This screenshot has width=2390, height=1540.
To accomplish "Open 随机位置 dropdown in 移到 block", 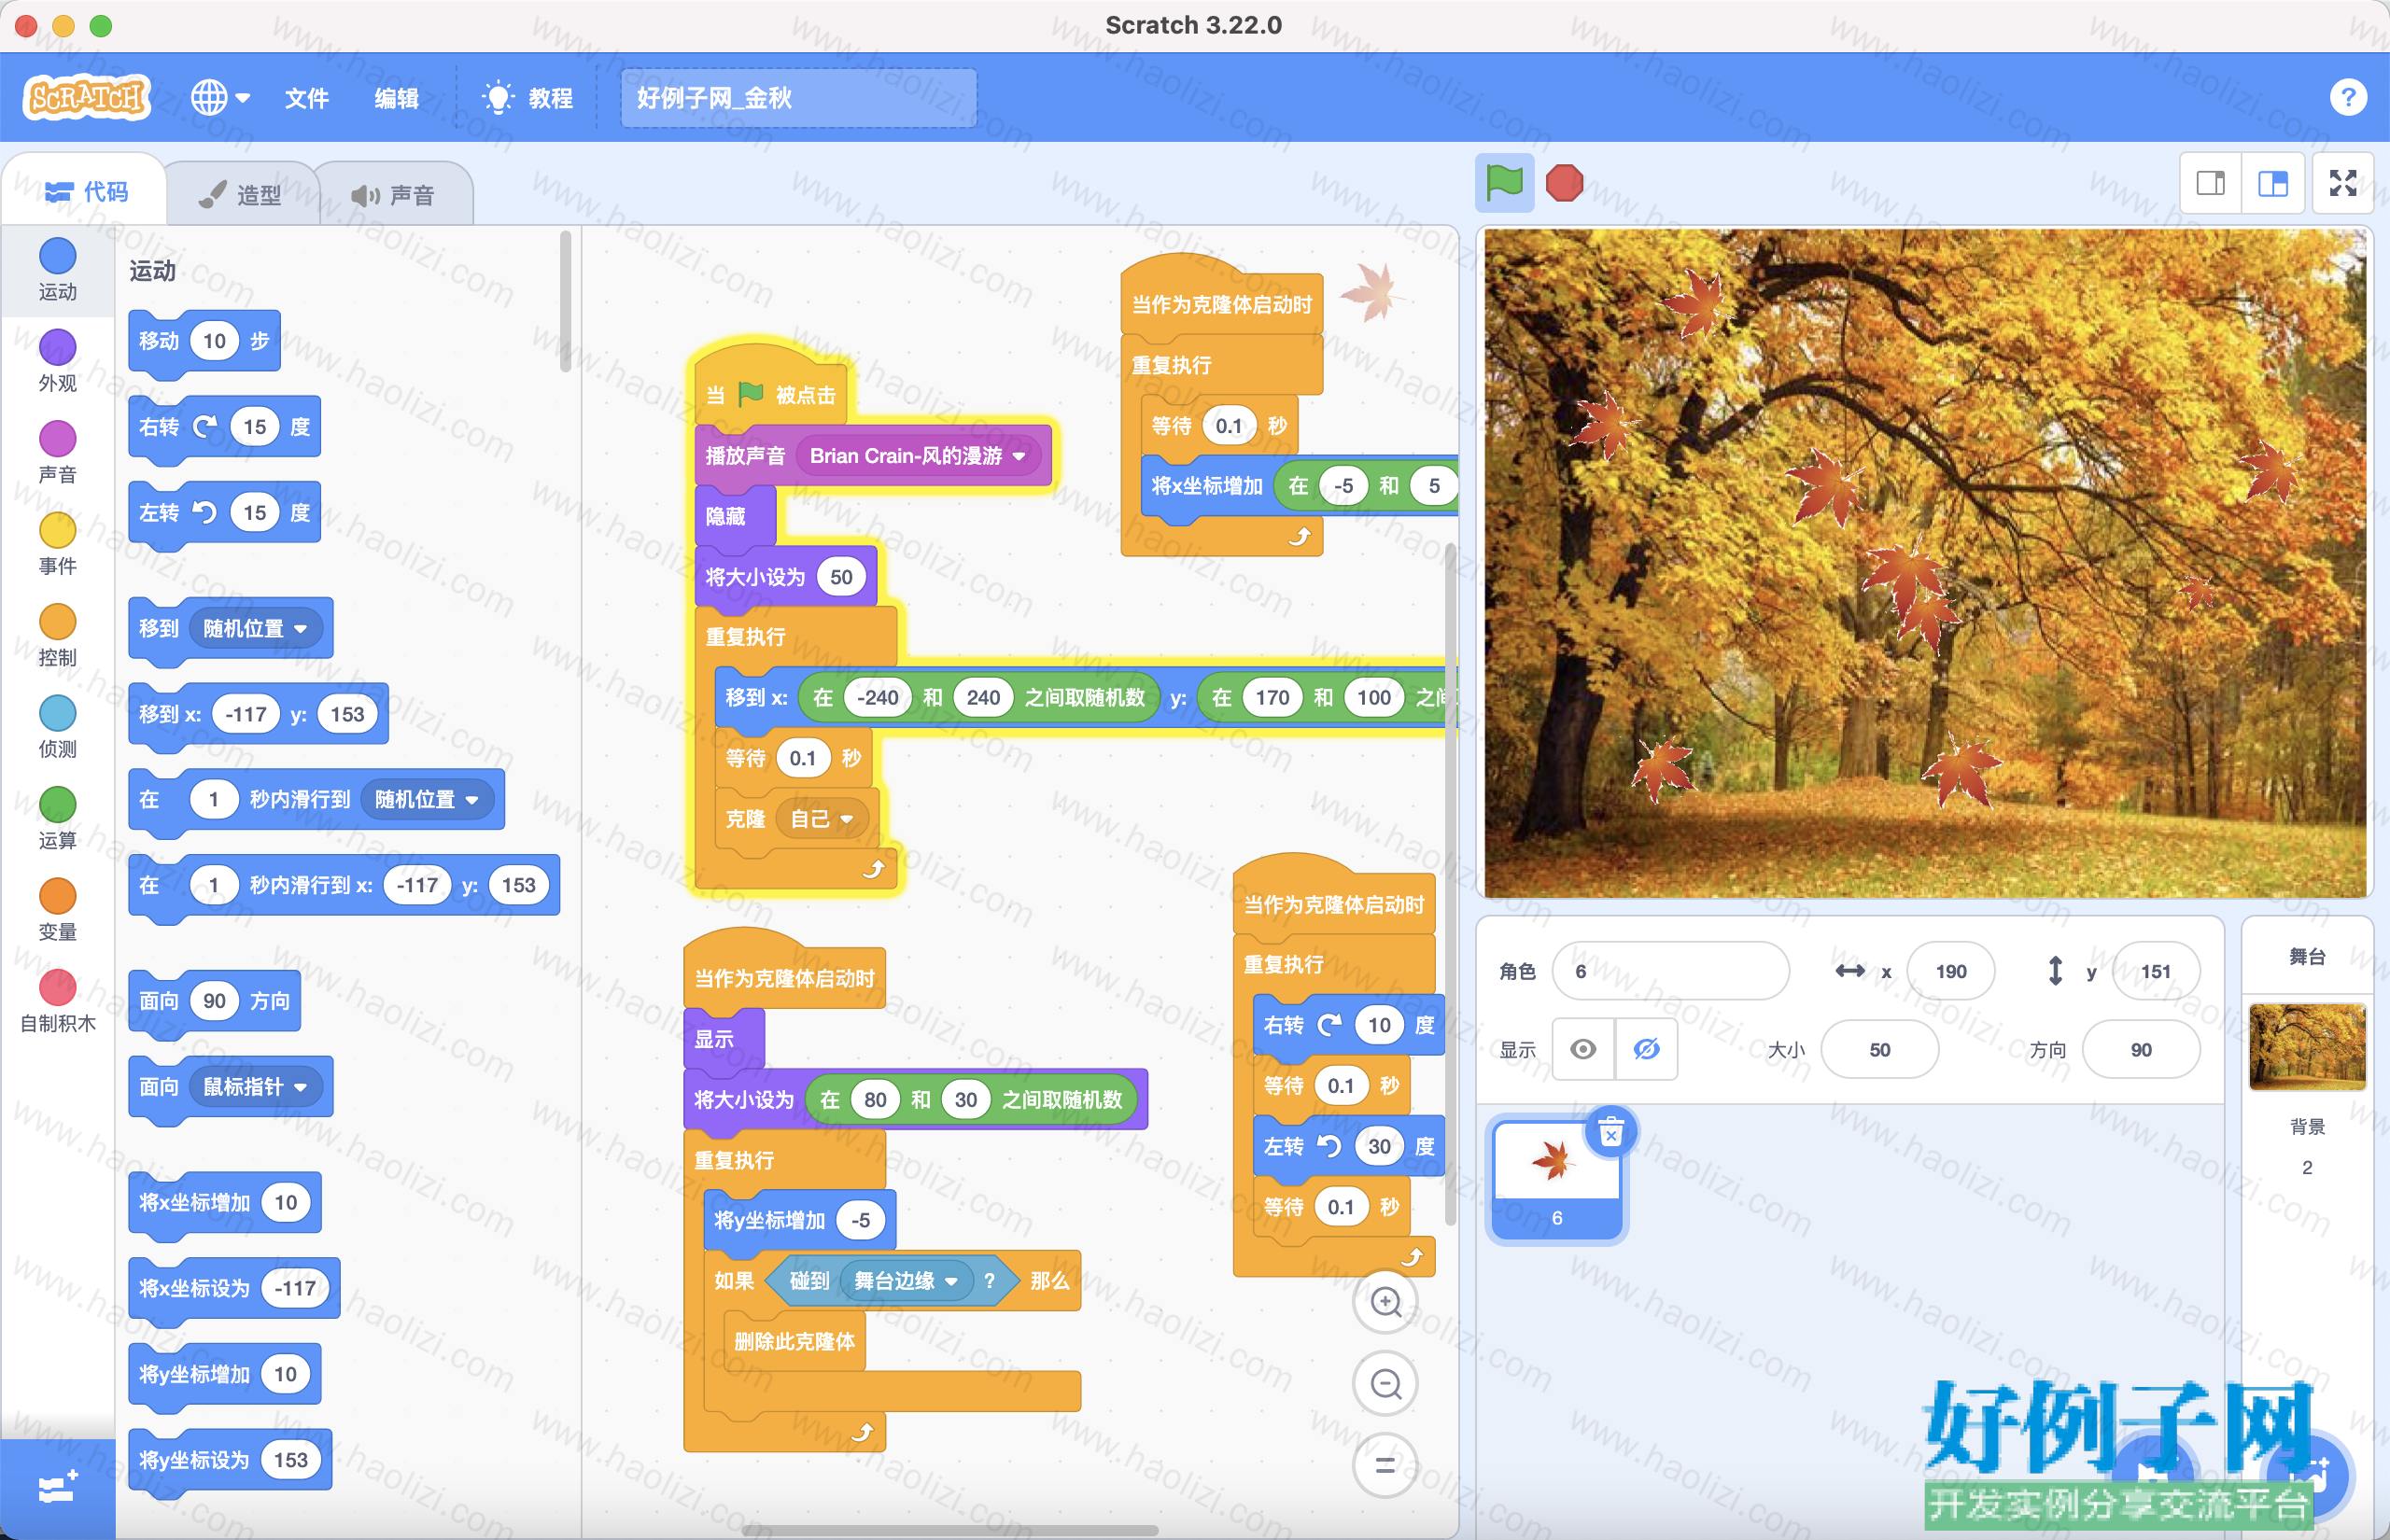I will (255, 628).
